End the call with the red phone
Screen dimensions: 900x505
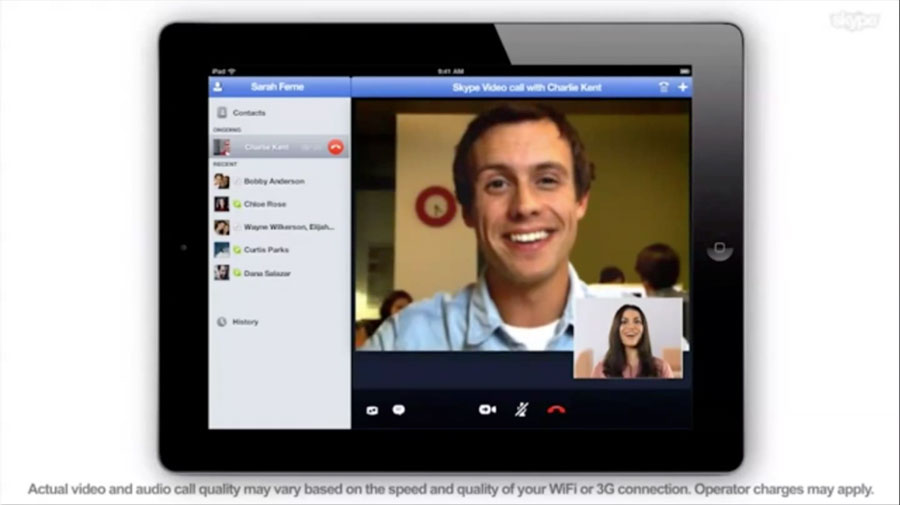[x=556, y=409]
